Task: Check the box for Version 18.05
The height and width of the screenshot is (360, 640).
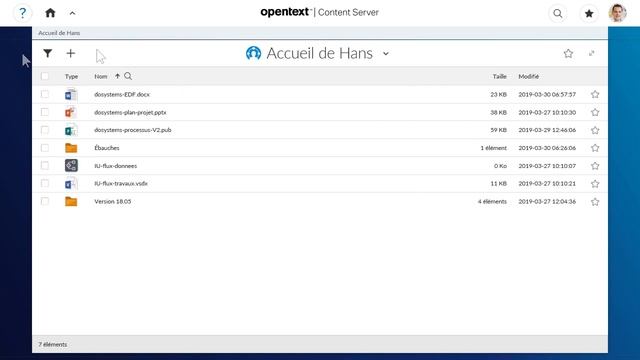Action: tap(45, 201)
